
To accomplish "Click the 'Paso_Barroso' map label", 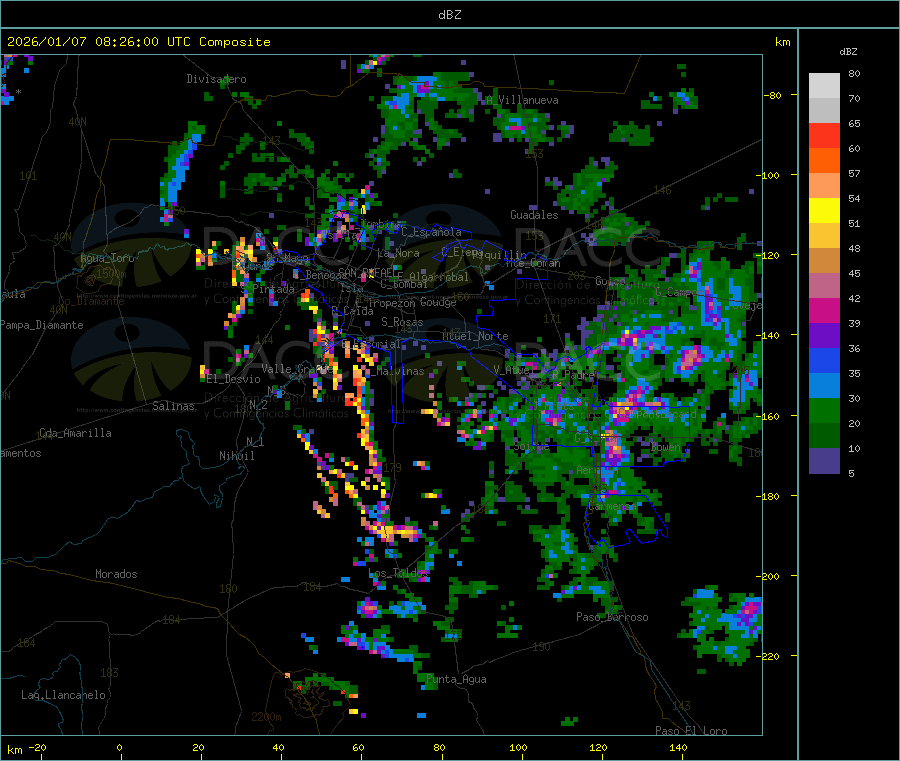I will click(x=612, y=617).
